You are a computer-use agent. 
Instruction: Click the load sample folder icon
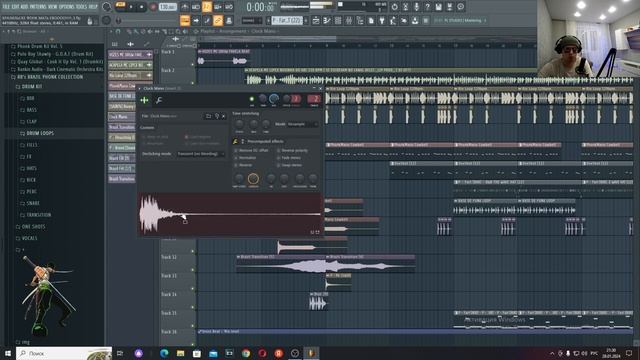pos(209,116)
